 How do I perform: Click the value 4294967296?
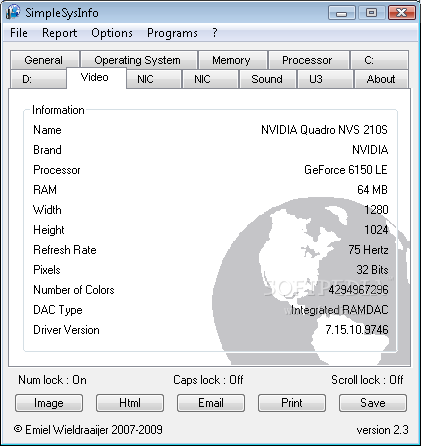pyautogui.click(x=358, y=290)
